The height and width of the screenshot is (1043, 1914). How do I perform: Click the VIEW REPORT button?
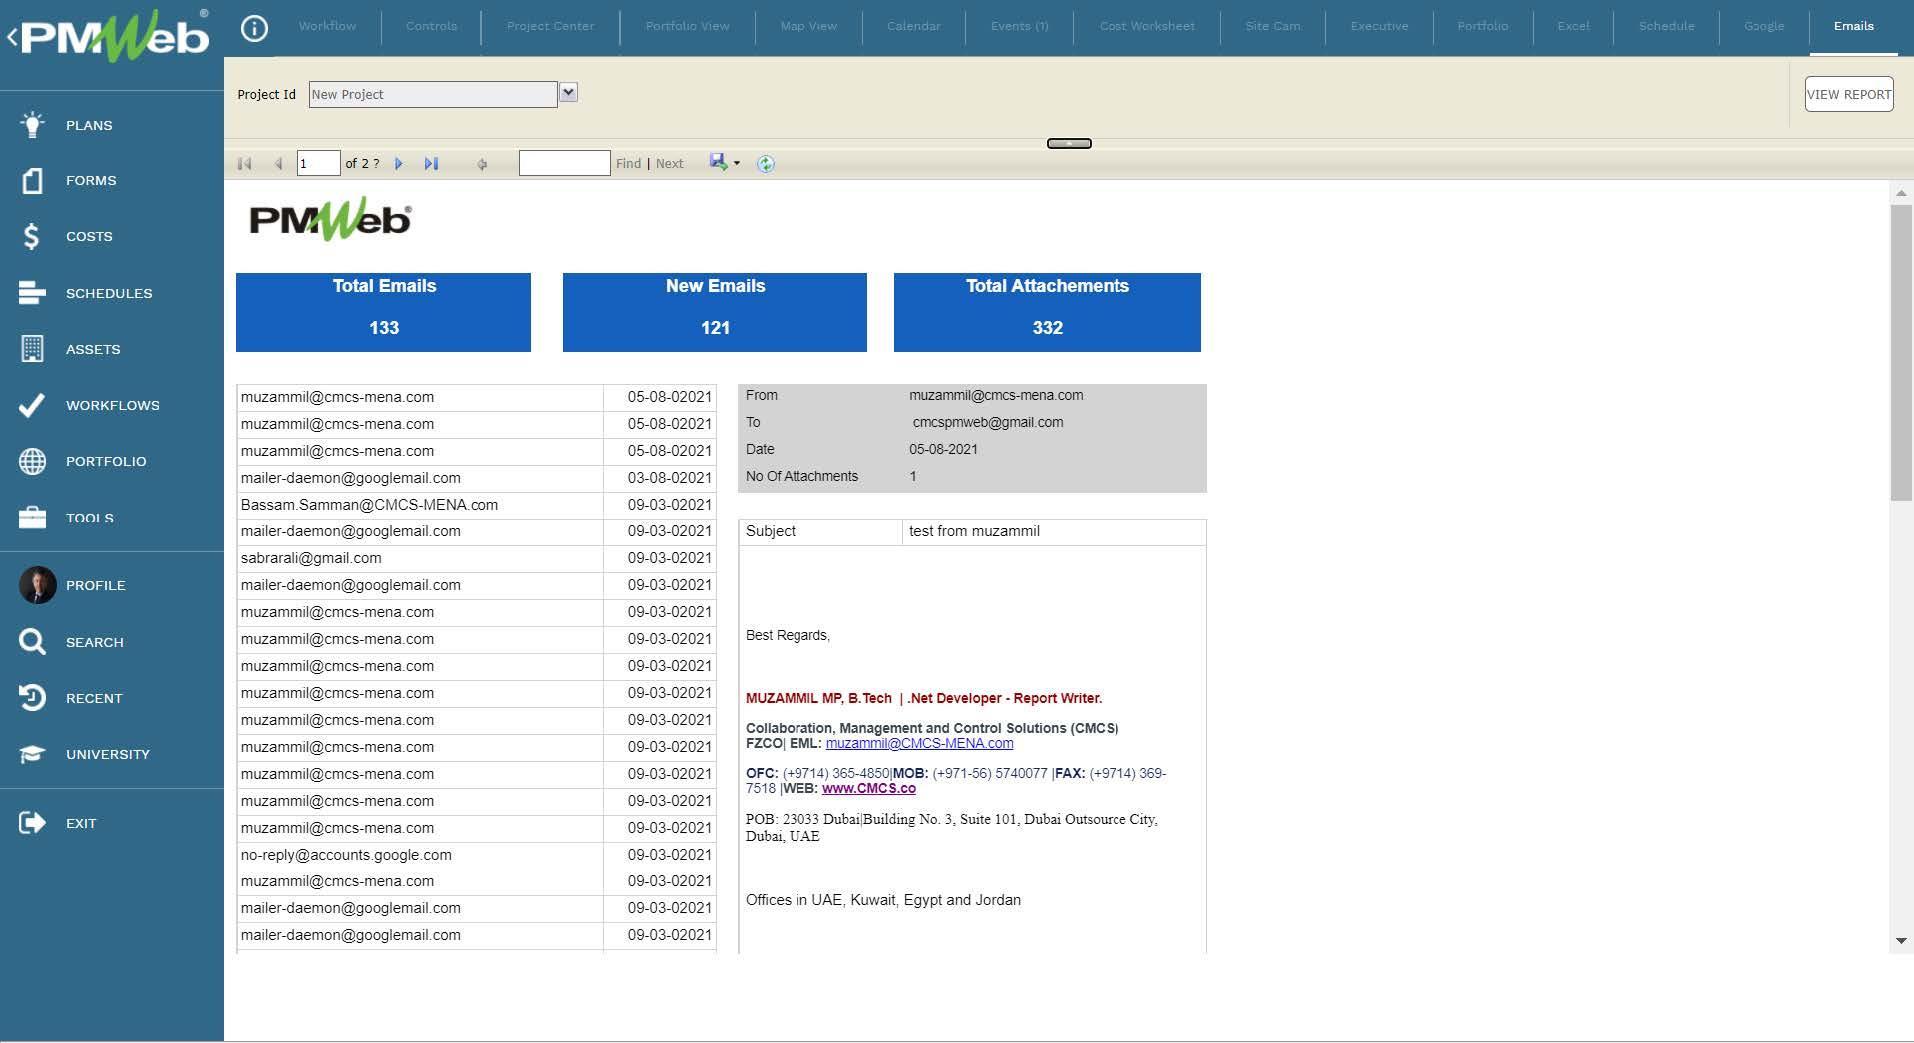(x=1848, y=94)
